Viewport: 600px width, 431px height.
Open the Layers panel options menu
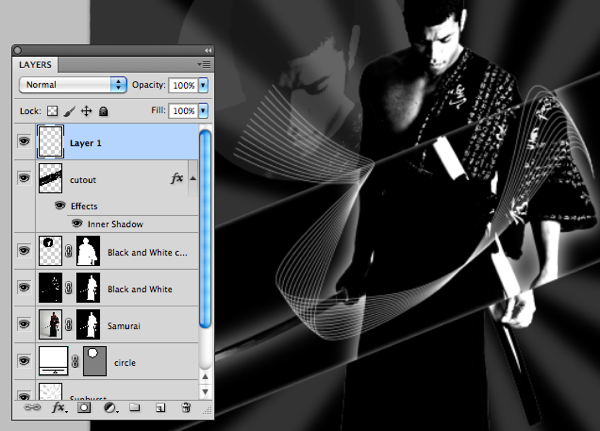tap(204, 64)
